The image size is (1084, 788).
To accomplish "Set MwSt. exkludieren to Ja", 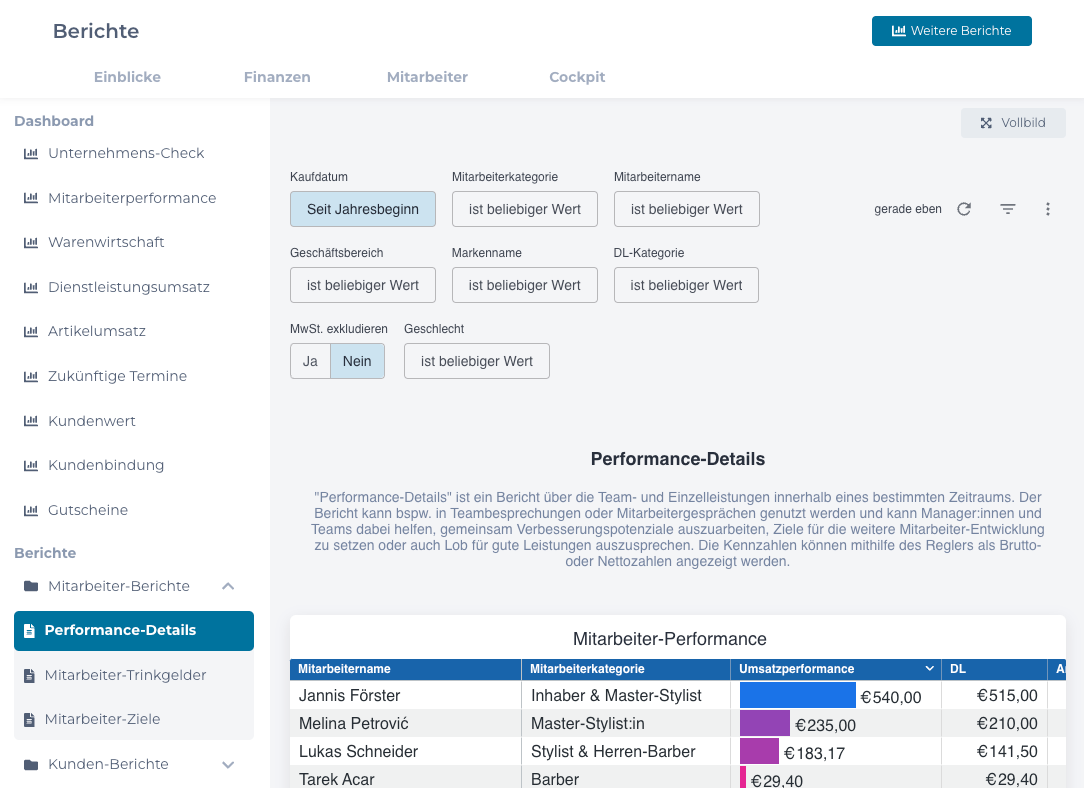I will [x=310, y=361].
